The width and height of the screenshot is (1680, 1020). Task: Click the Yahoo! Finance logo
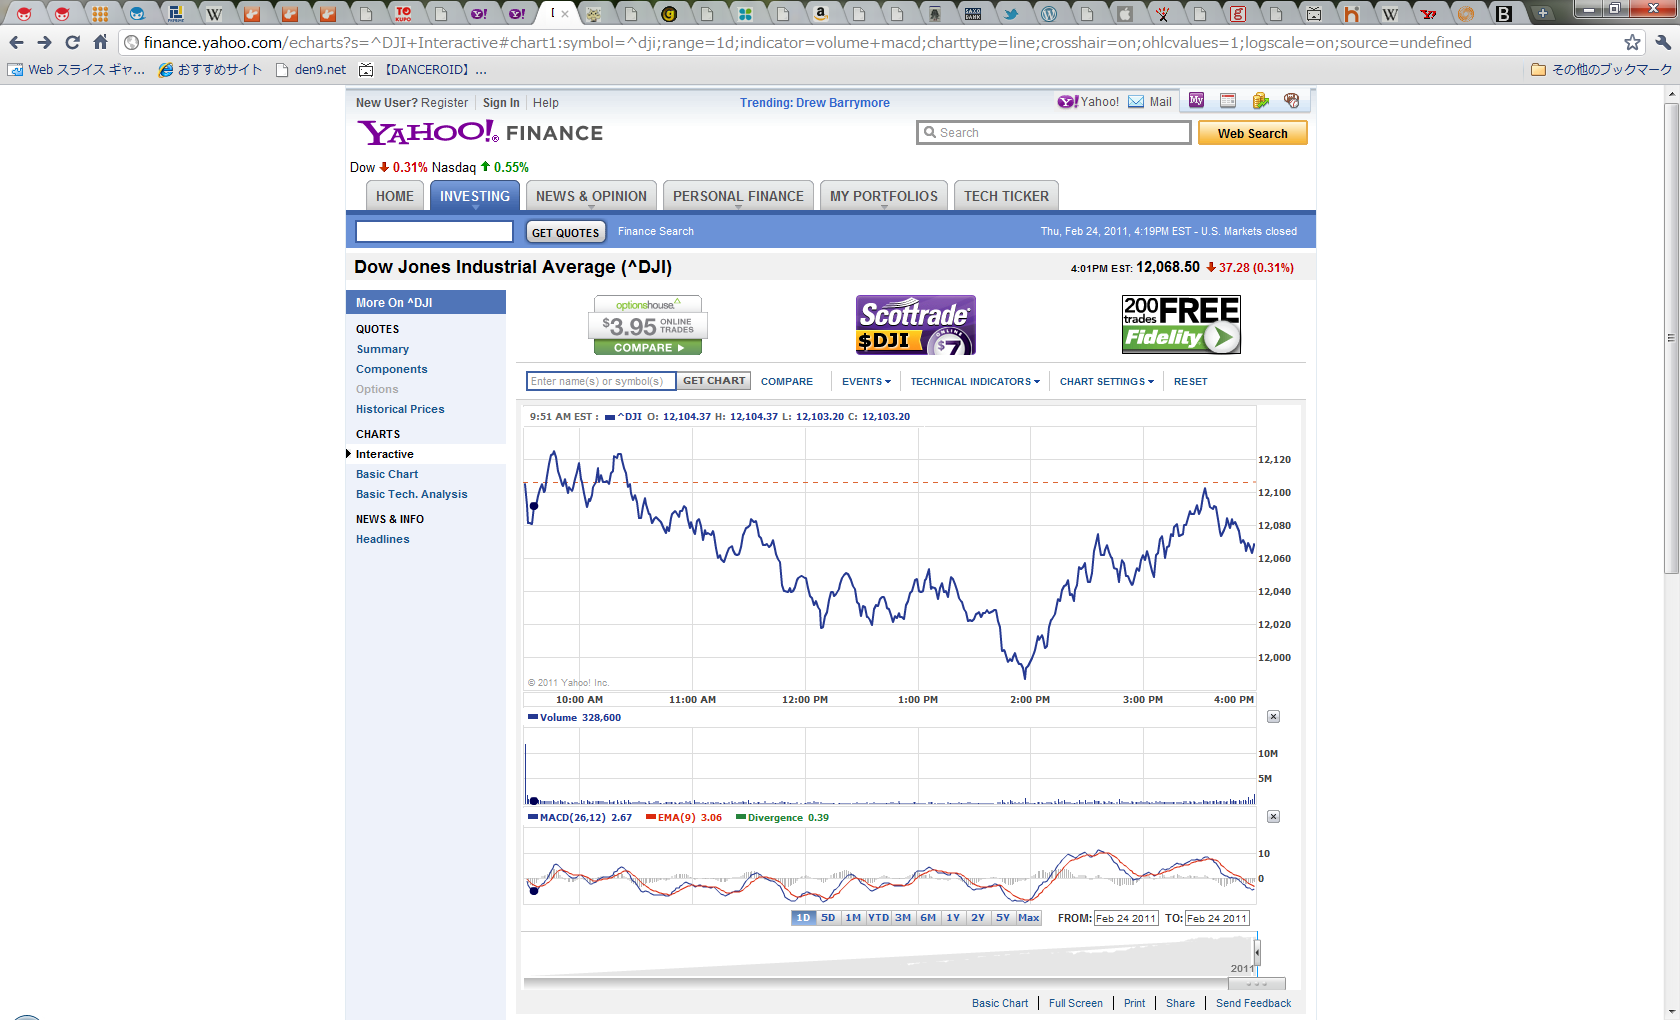tap(480, 133)
